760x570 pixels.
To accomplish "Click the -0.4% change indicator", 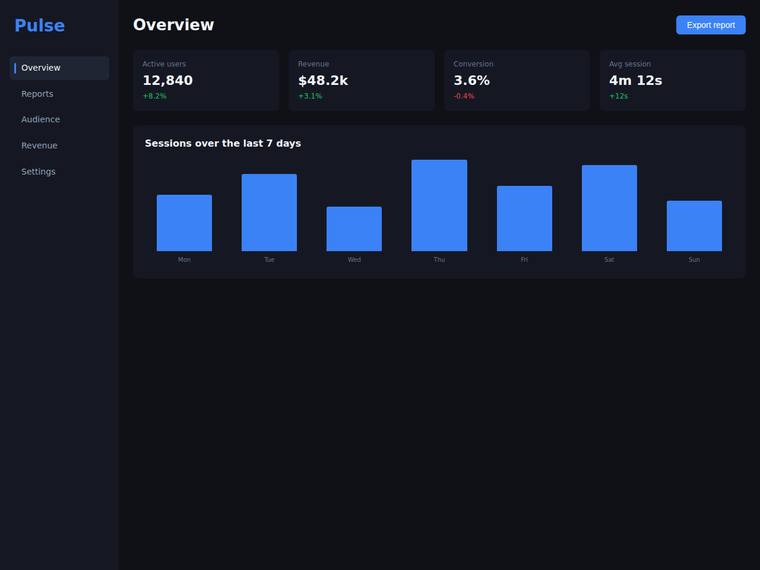I will pyautogui.click(x=464, y=96).
